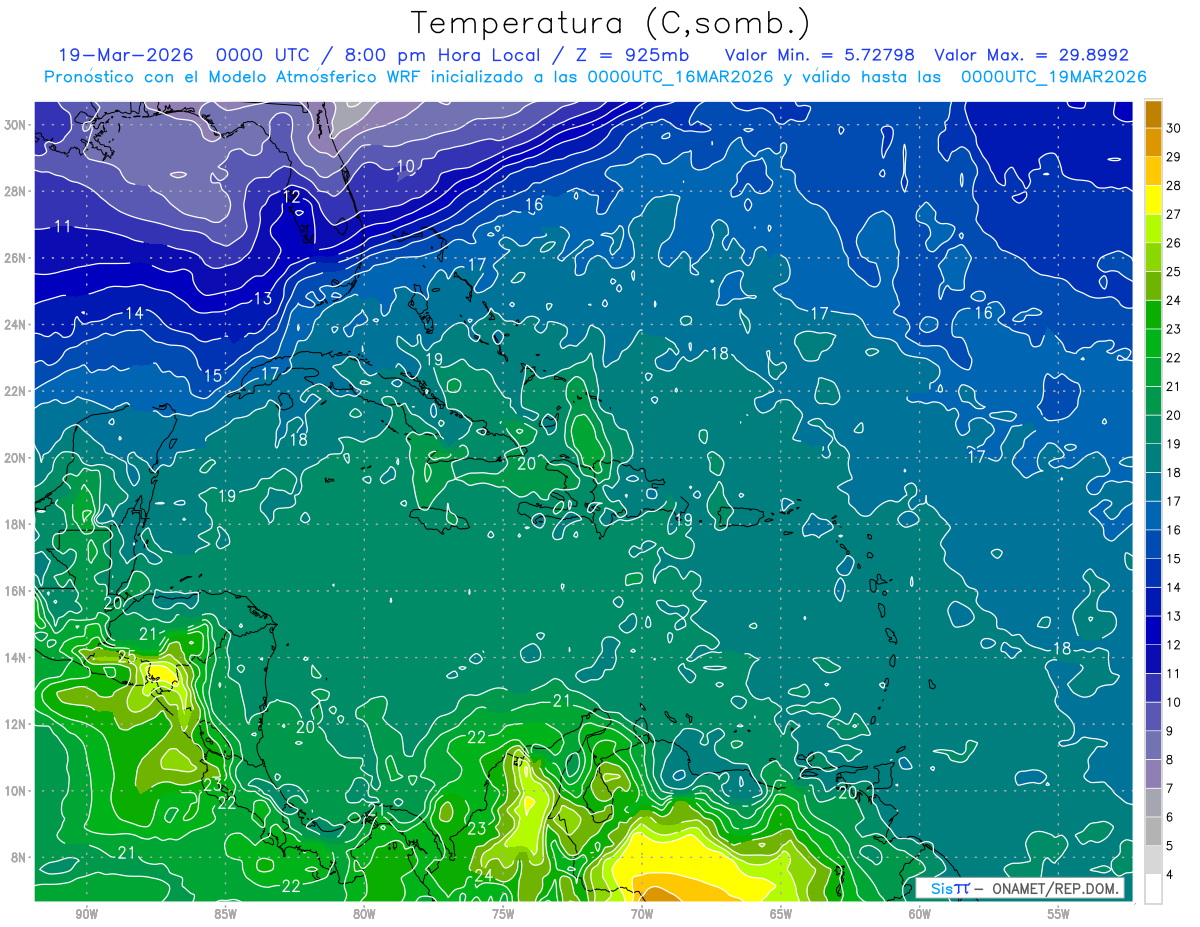Click the '28N' latitude axis label

pyautogui.click(x=17, y=191)
